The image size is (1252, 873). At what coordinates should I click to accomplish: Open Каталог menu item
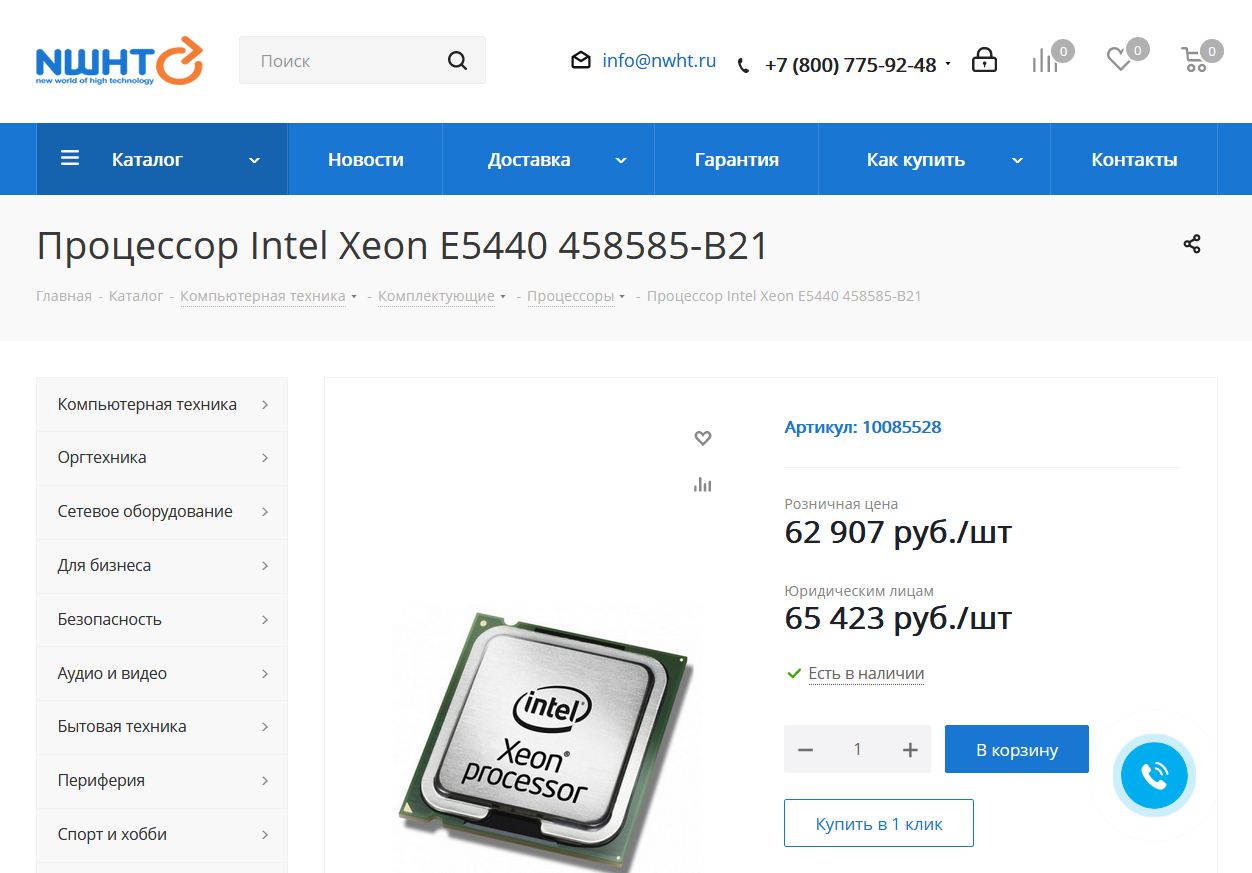coord(147,159)
